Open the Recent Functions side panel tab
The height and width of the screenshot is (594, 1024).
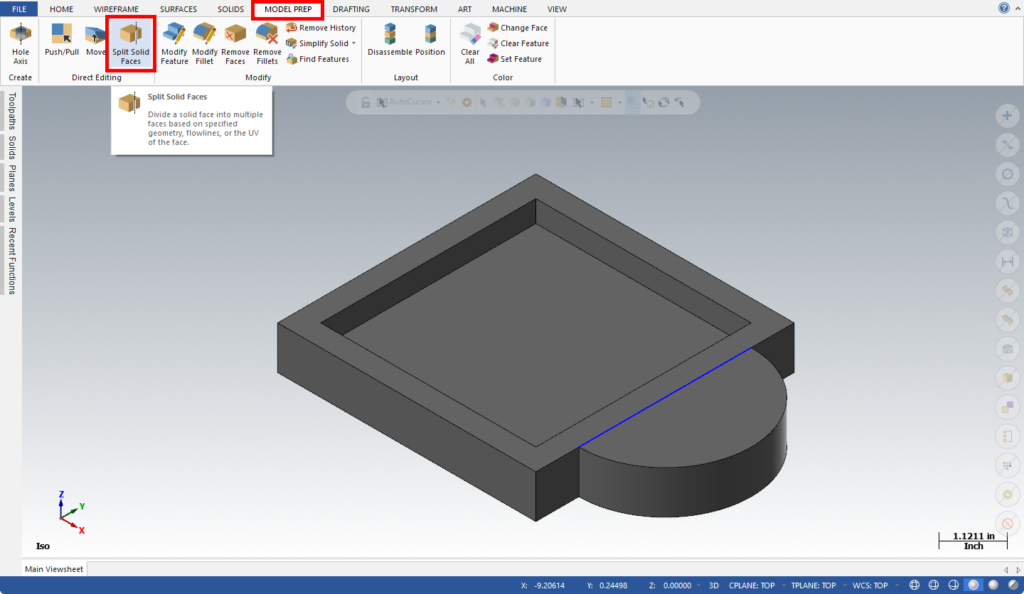click(11, 260)
